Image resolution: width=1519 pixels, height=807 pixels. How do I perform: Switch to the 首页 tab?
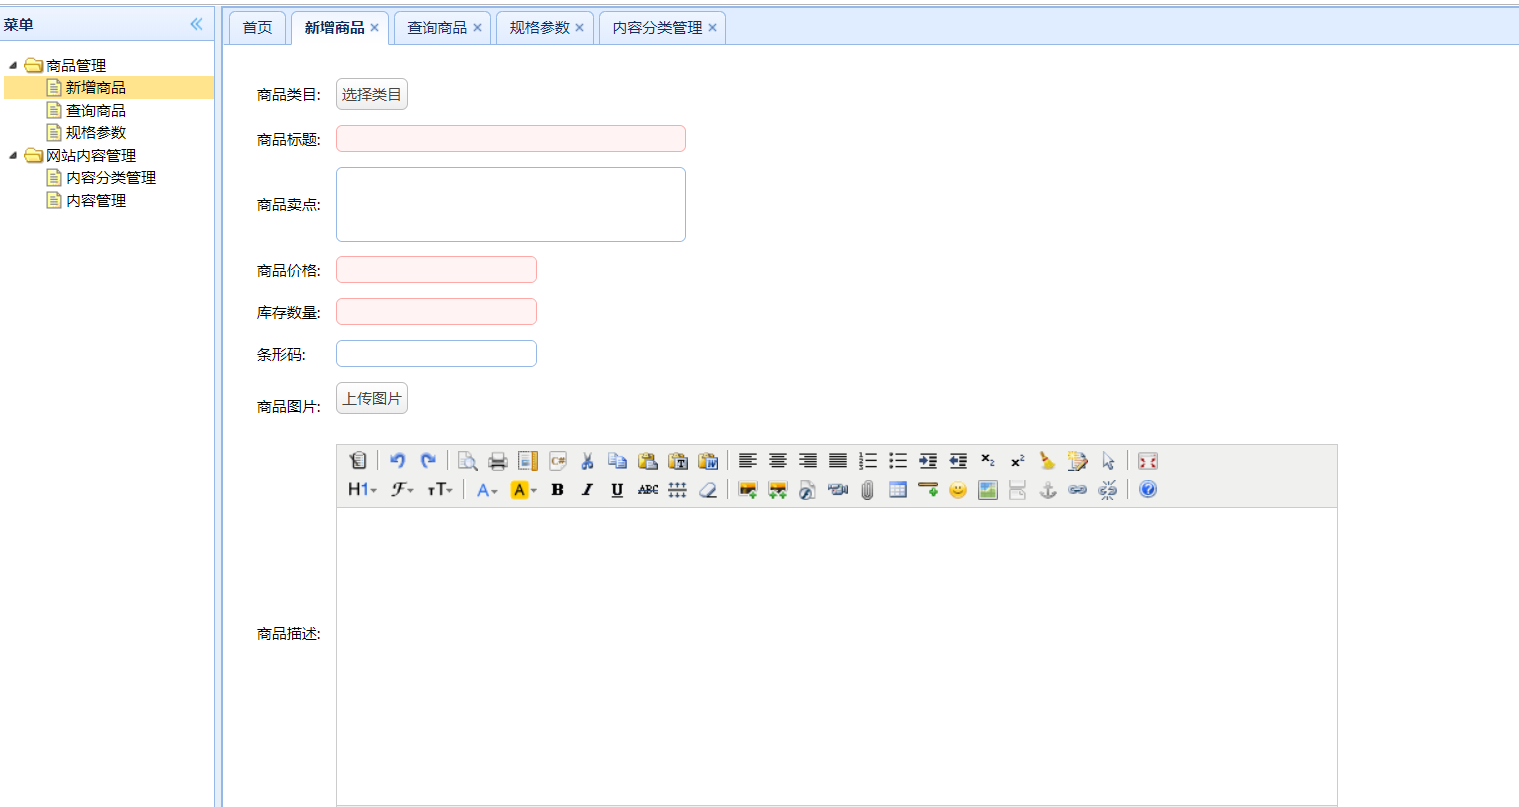(256, 27)
